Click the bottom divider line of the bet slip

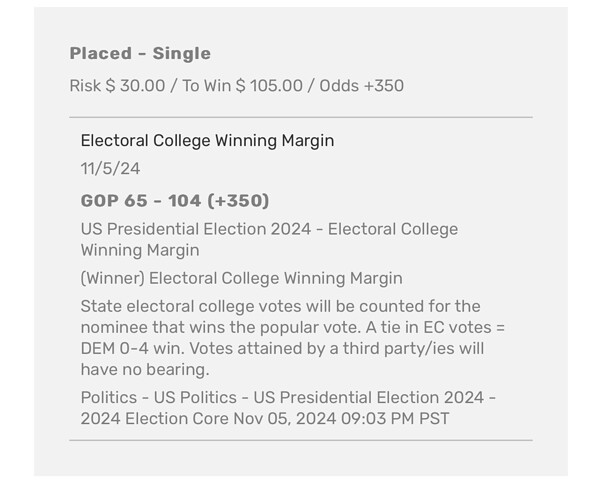click(300, 440)
